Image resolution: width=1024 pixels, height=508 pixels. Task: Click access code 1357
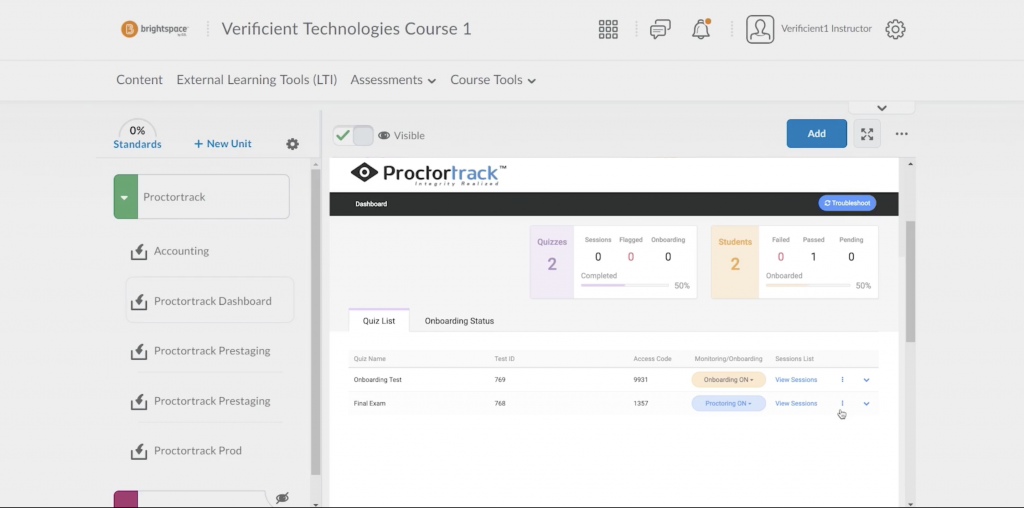(641, 404)
